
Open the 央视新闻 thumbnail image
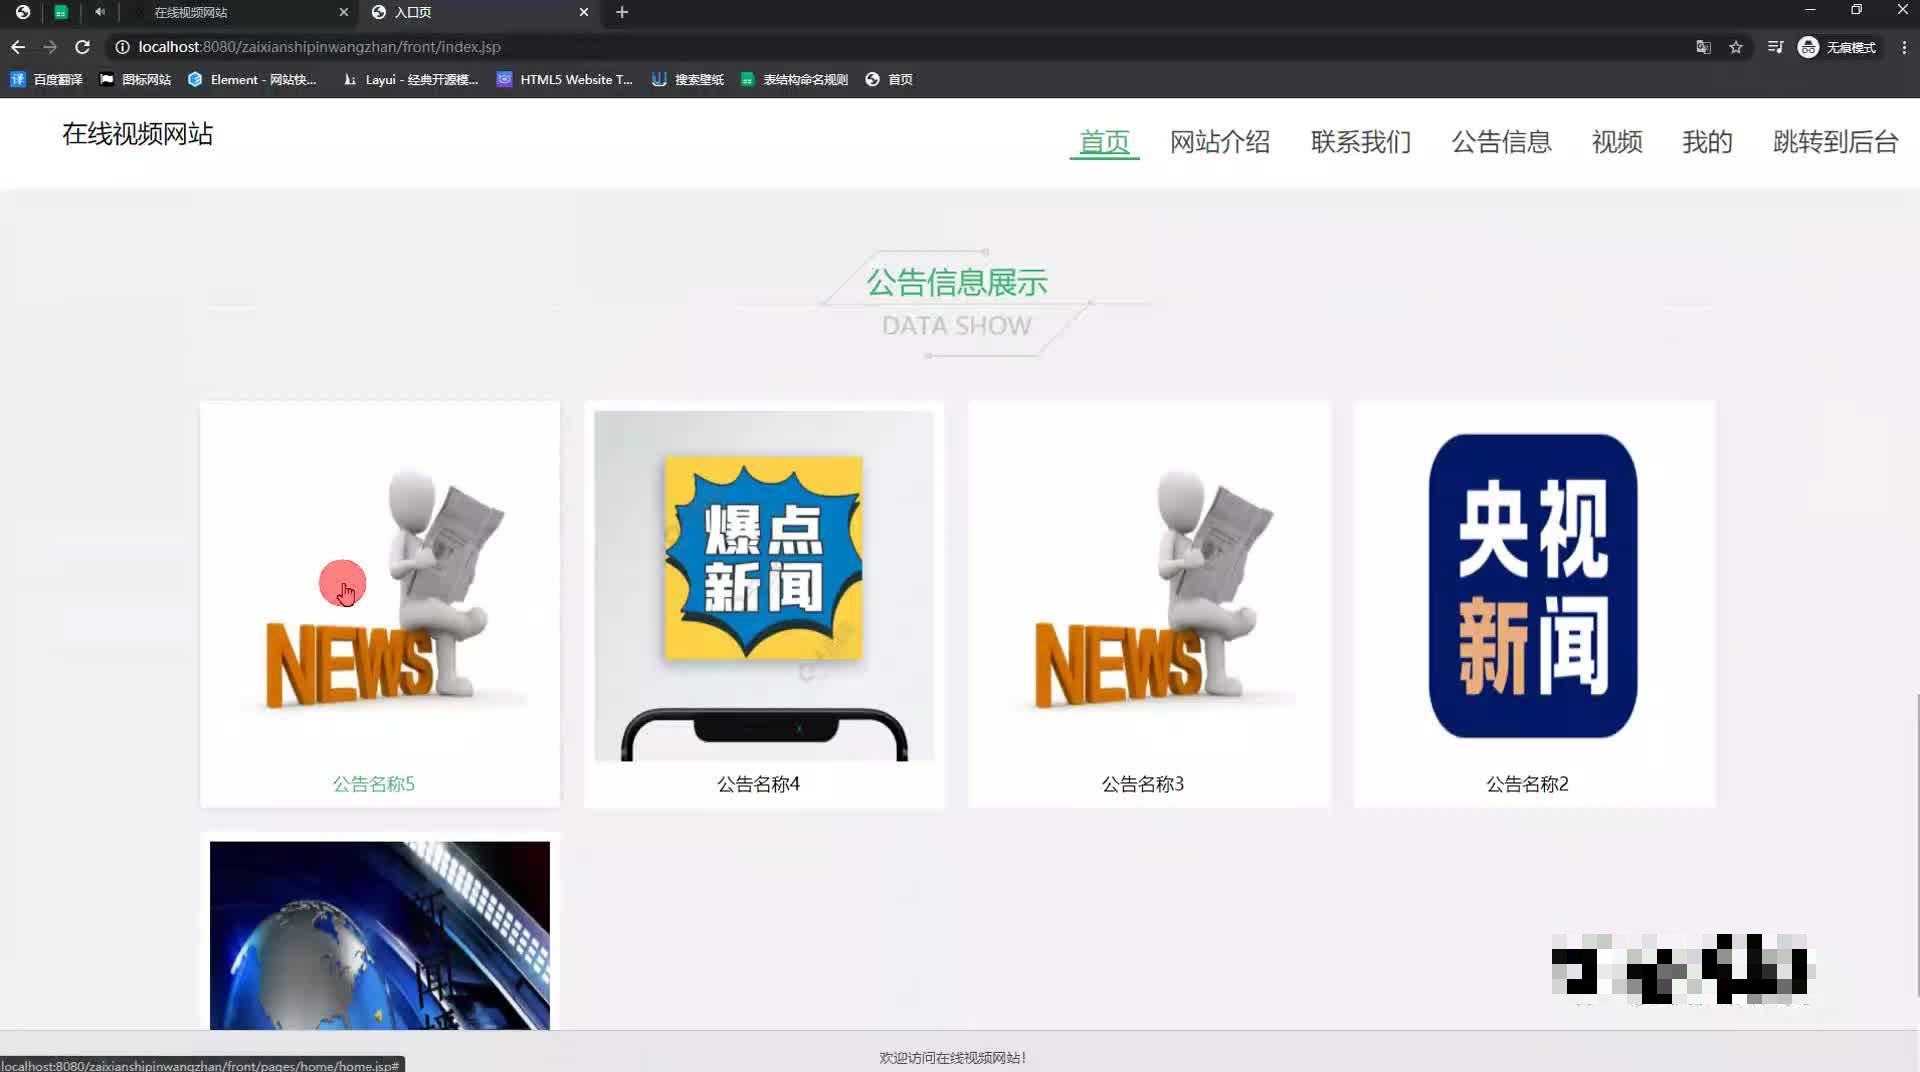1533,585
